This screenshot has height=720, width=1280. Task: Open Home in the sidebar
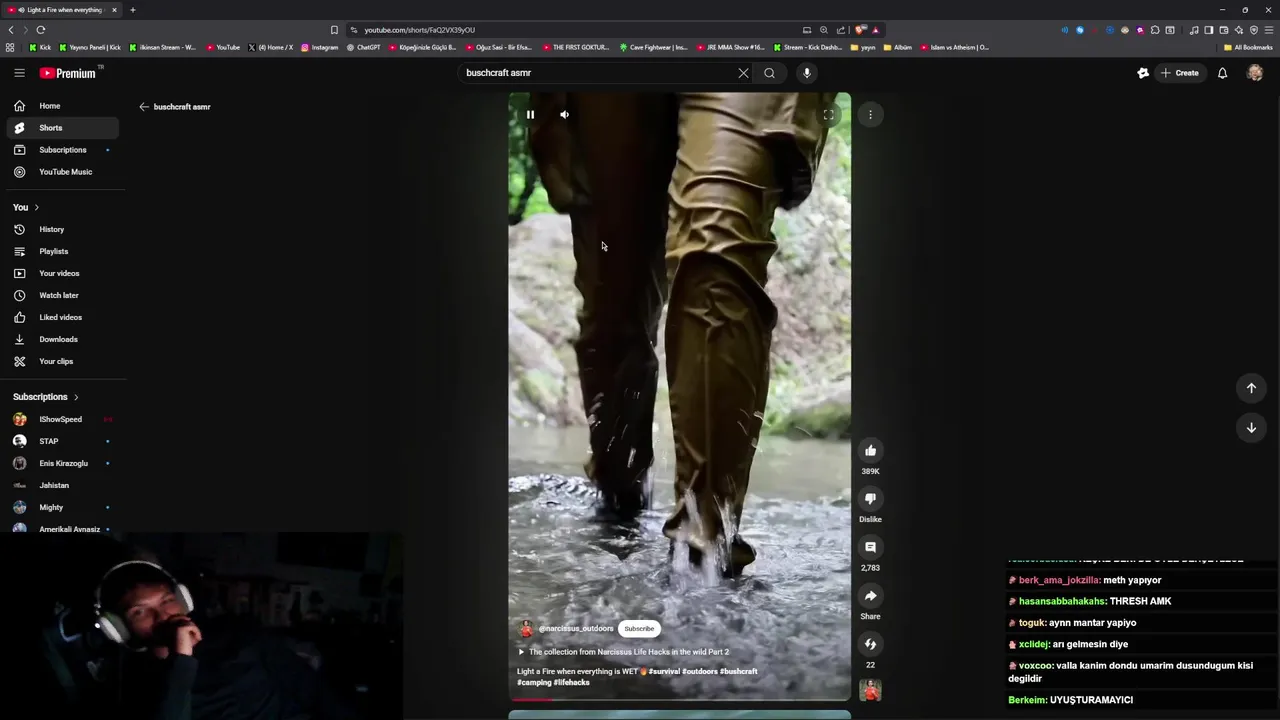[62, 106]
